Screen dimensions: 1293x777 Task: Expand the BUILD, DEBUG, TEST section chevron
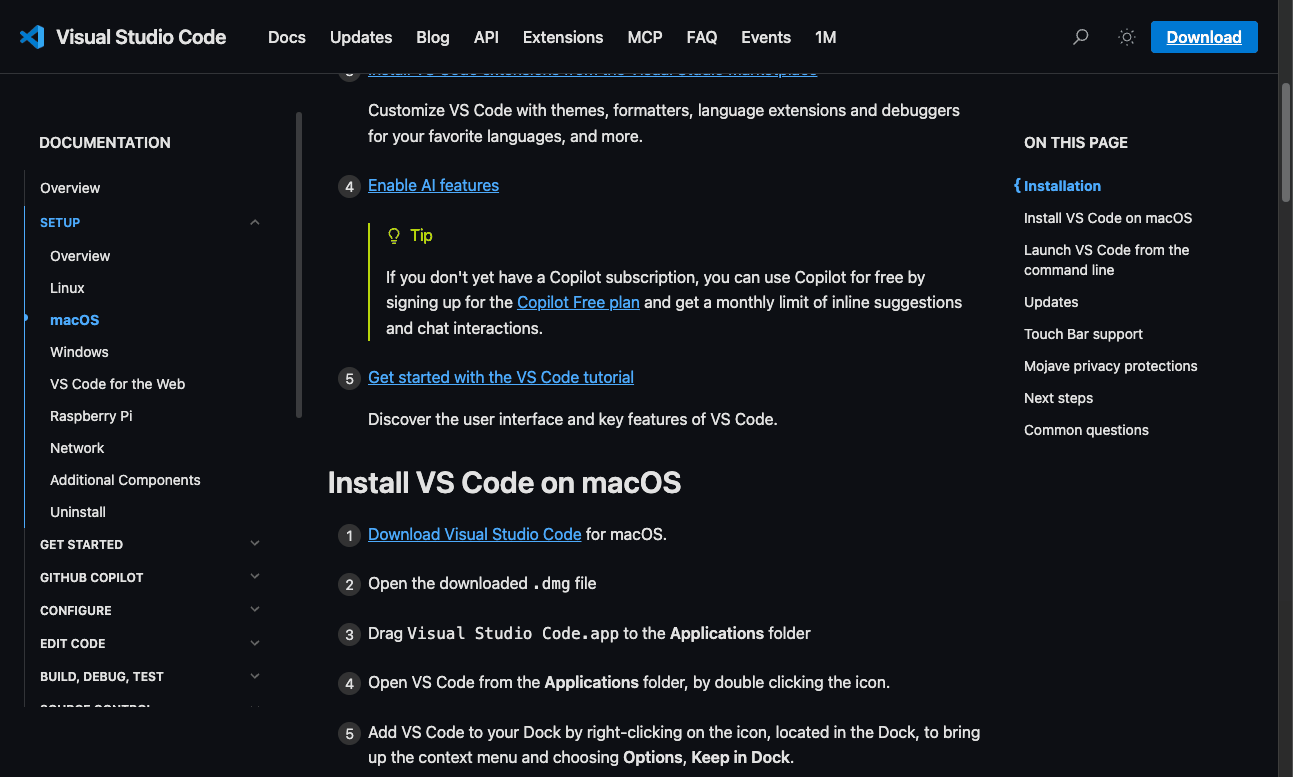[255, 676]
